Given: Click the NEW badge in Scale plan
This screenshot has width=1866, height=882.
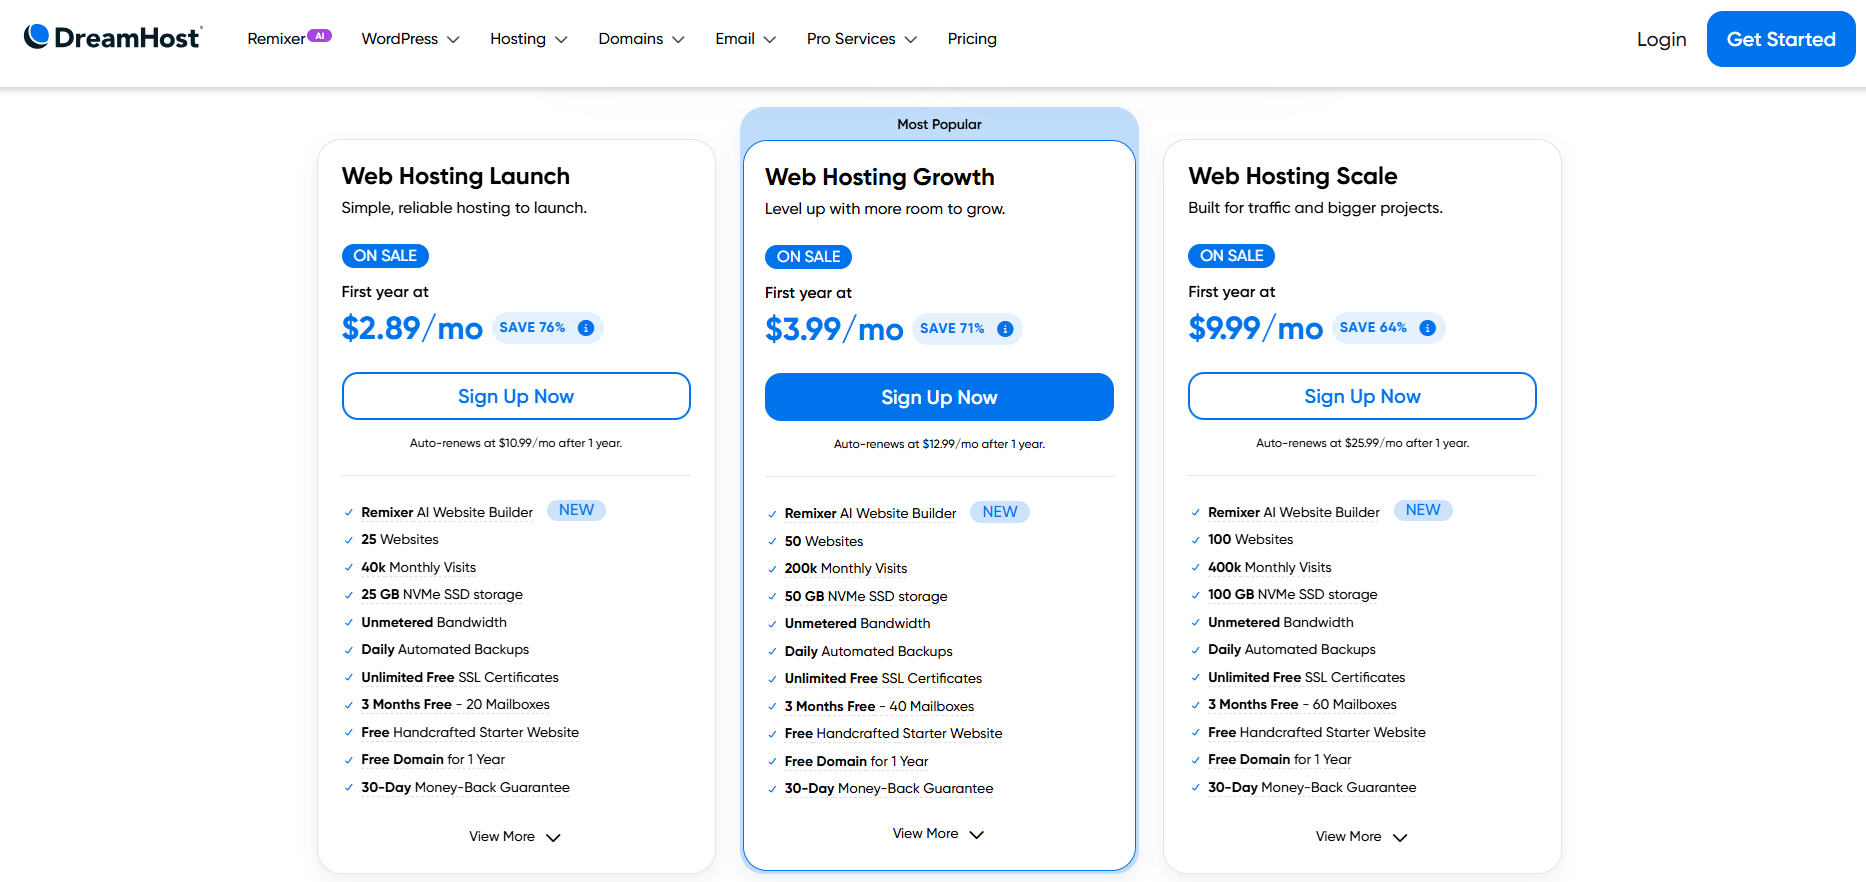Looking at the screenshot, I should click(1423, 510).
